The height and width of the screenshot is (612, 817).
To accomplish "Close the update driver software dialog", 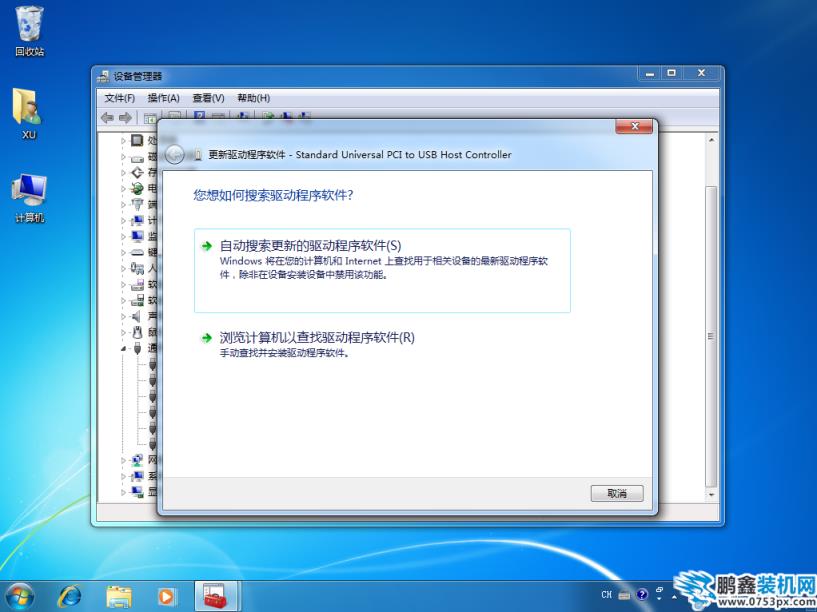I will tap(634, 126).
